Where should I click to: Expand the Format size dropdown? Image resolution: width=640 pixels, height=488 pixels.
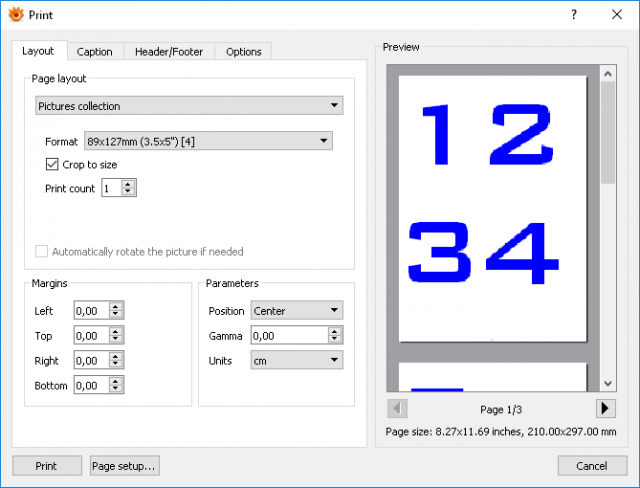click(208, 141)
